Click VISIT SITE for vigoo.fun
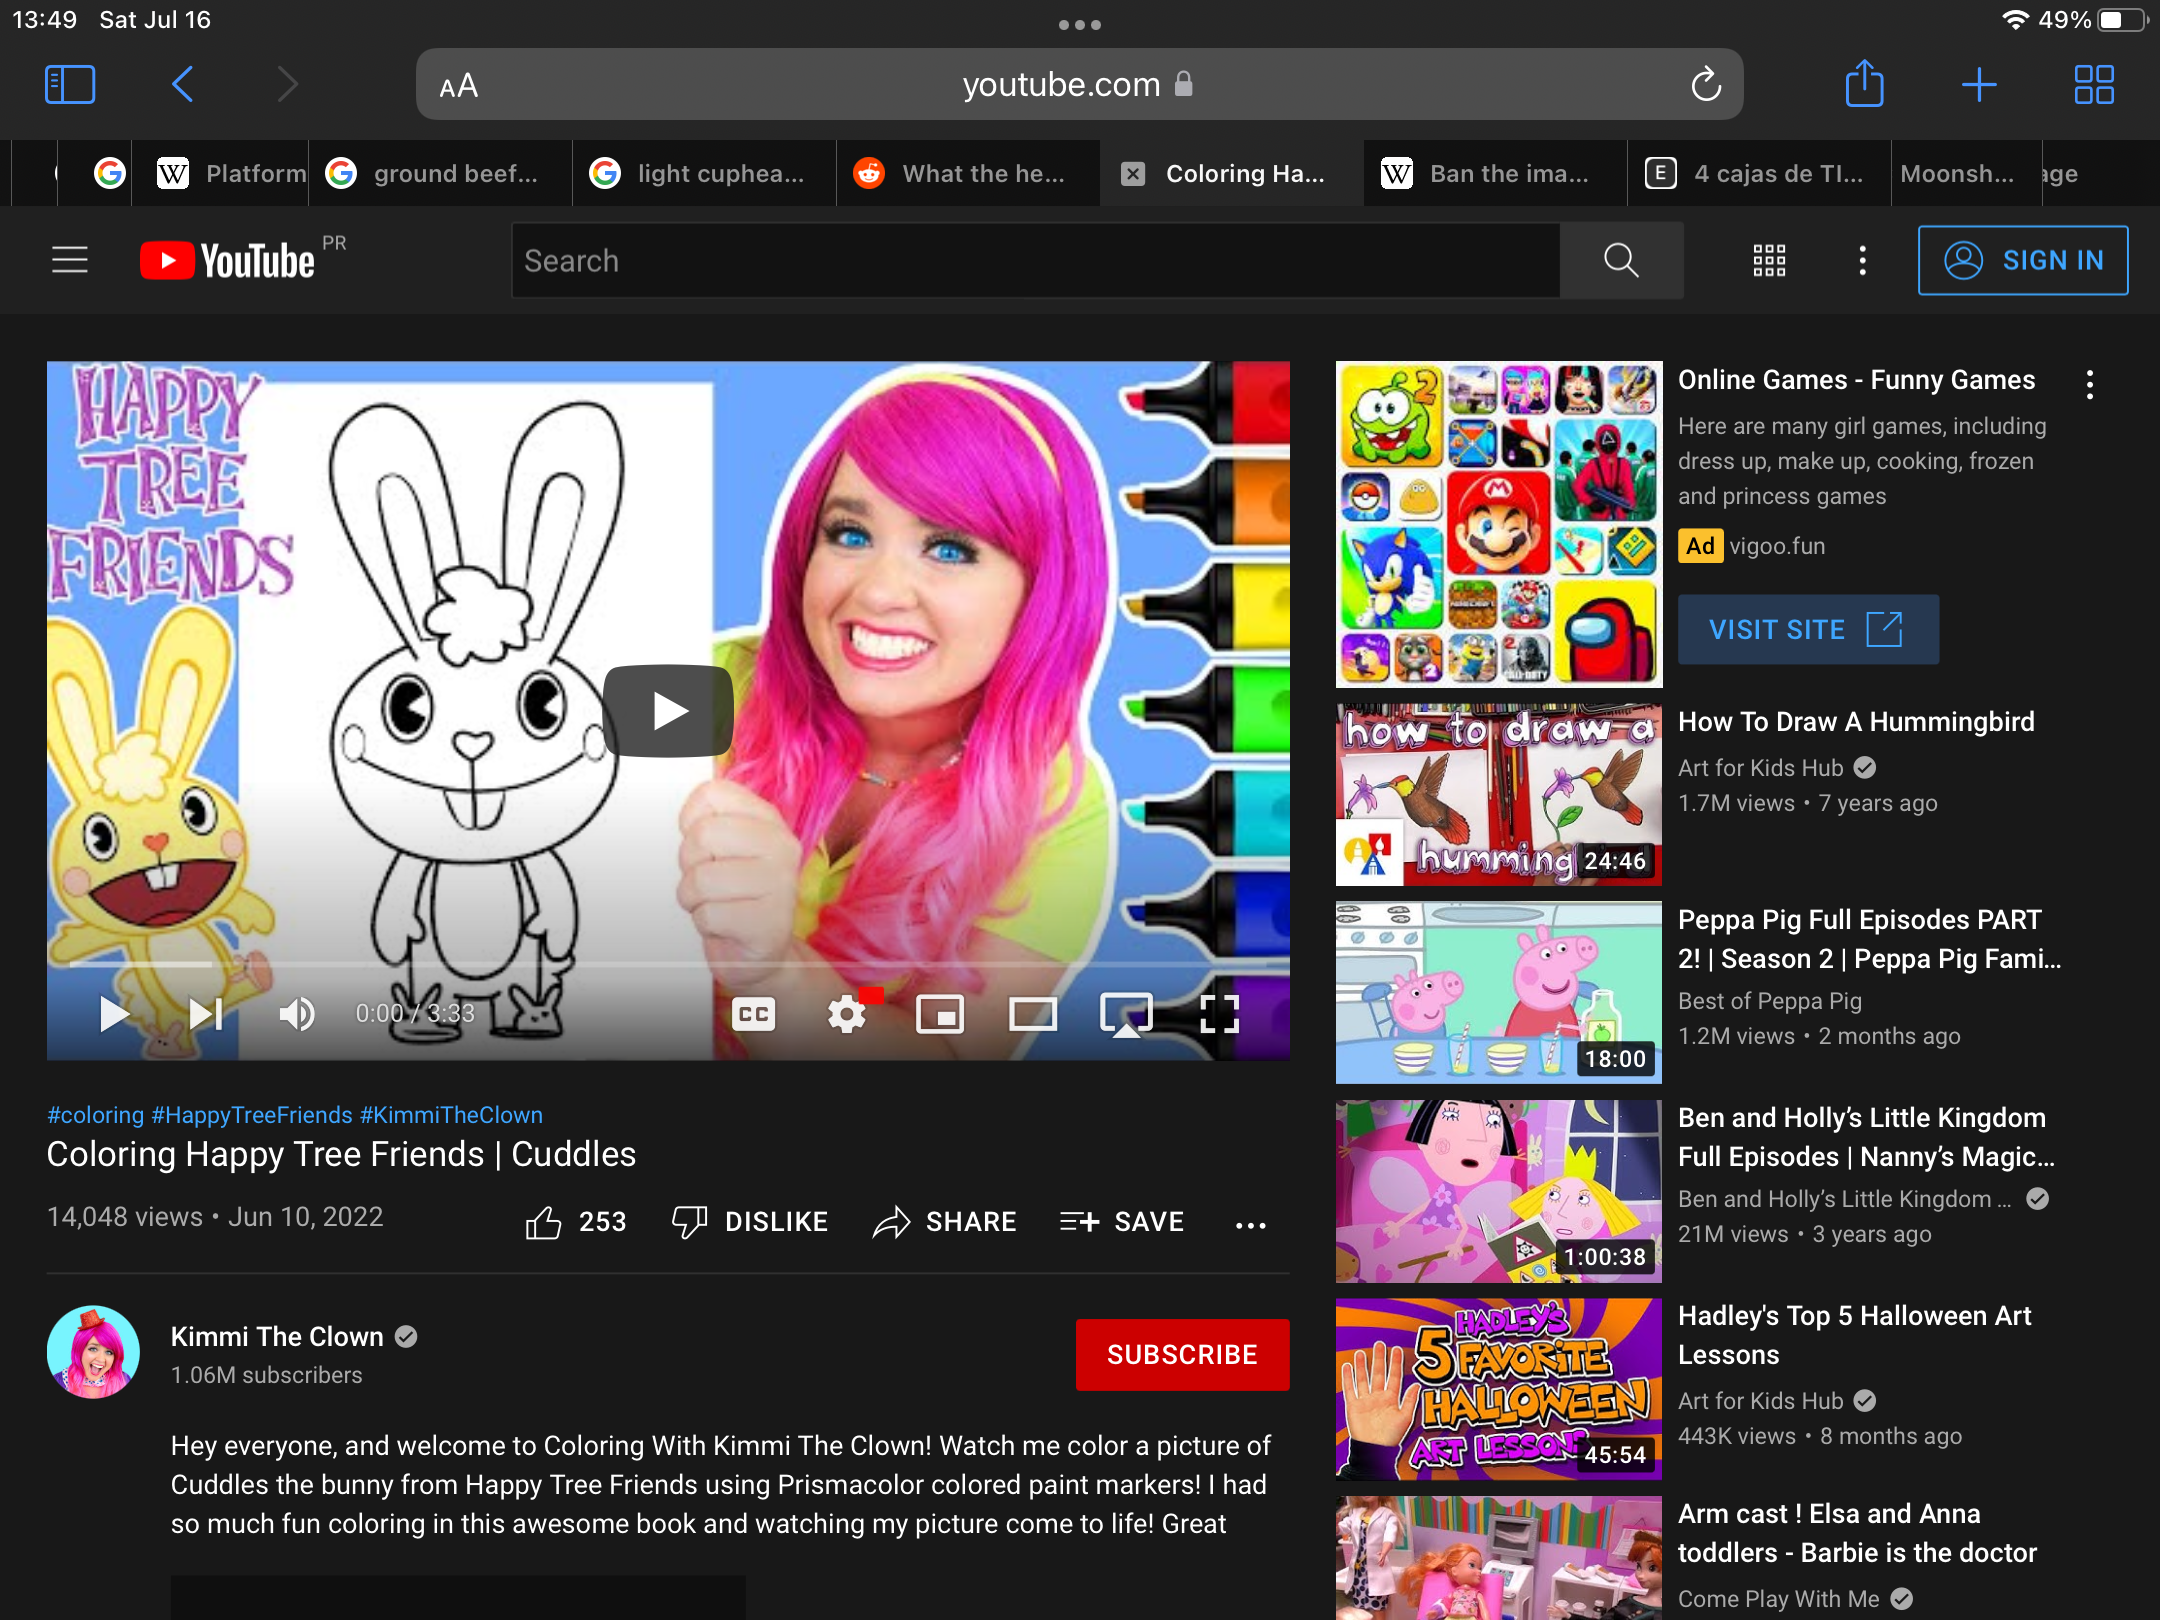 tap(1808, 629)
